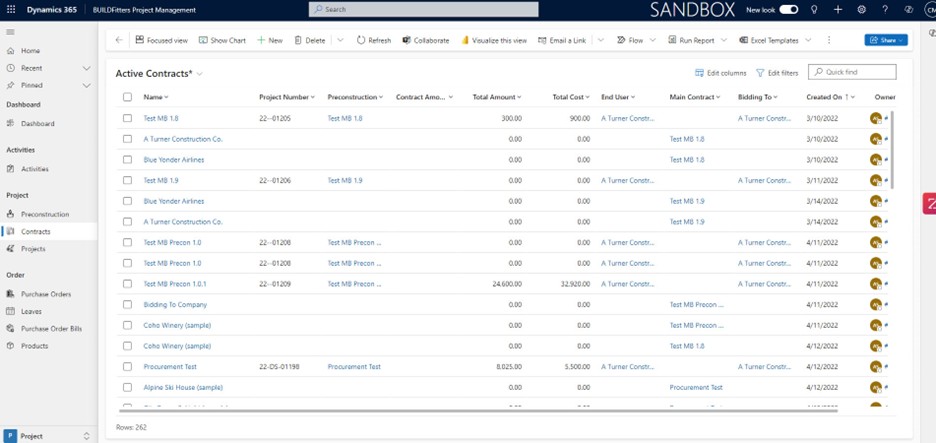Go to Preconstruction in the sidebar
This screenshot has width=936, height=443.
pyautogui.click(x=45, y=214)
